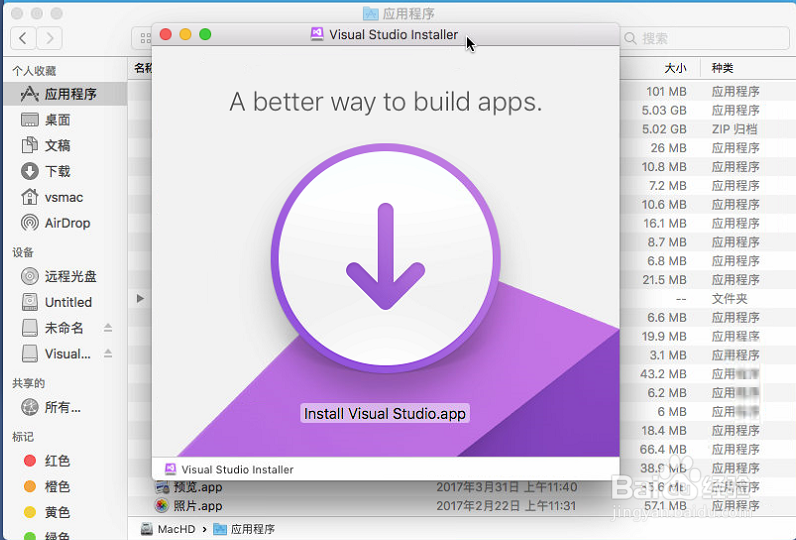The image size is (796, 540).
Task: Click the 18.4 MB size cell
Action: pos(664,431)
